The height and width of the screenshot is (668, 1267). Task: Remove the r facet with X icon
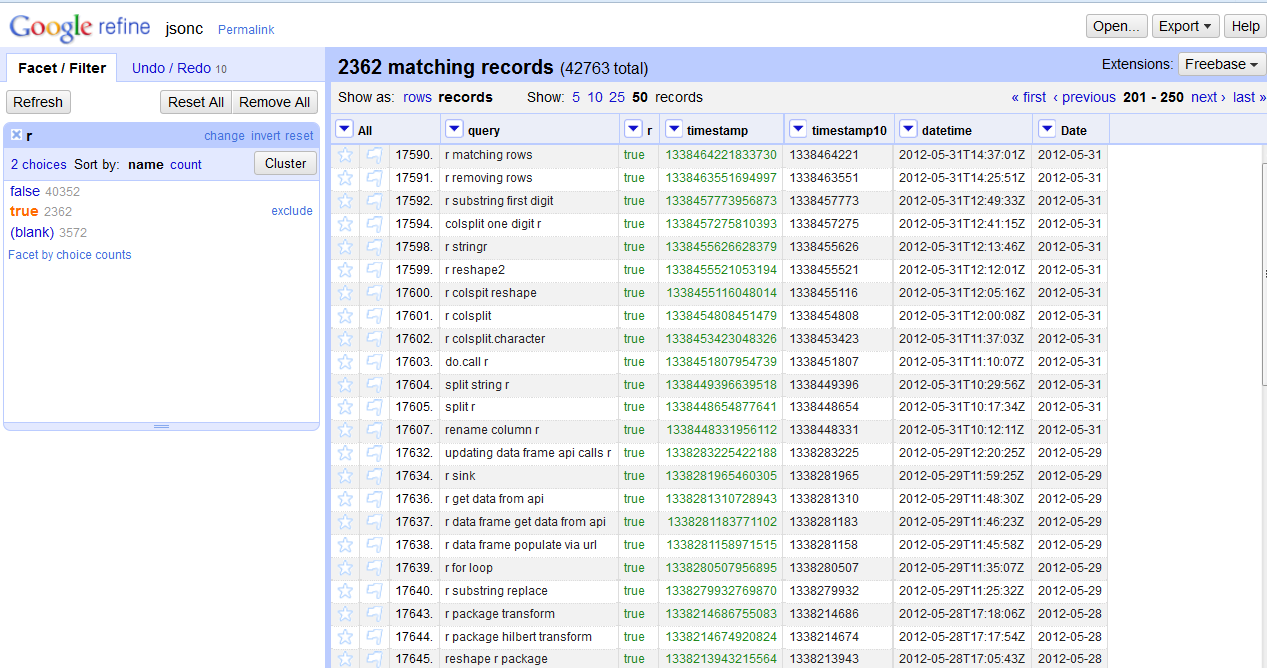pyautogui.click(x=17, y=135)
